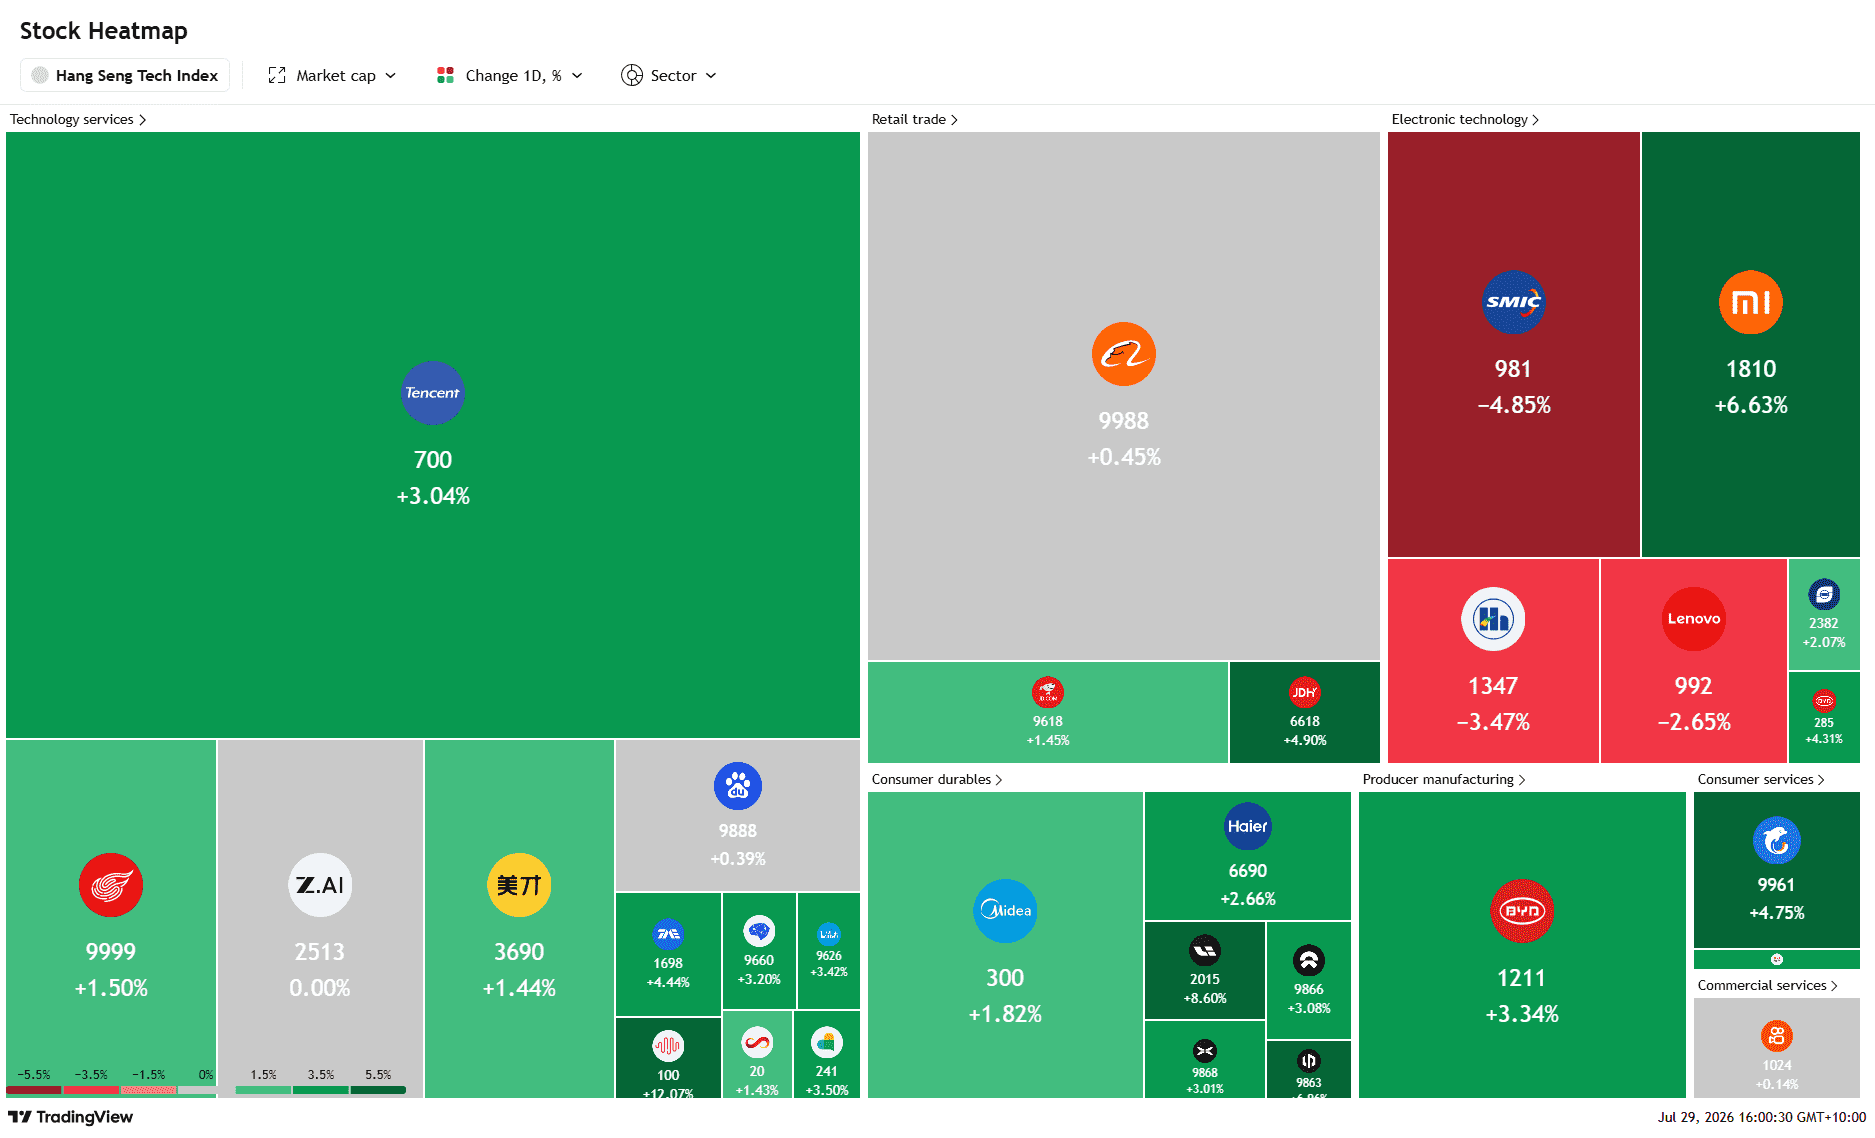Viewport: 1875px width, 1138px height.
Task: Expand the Consumer services sector
Action: click(1761, 779)
